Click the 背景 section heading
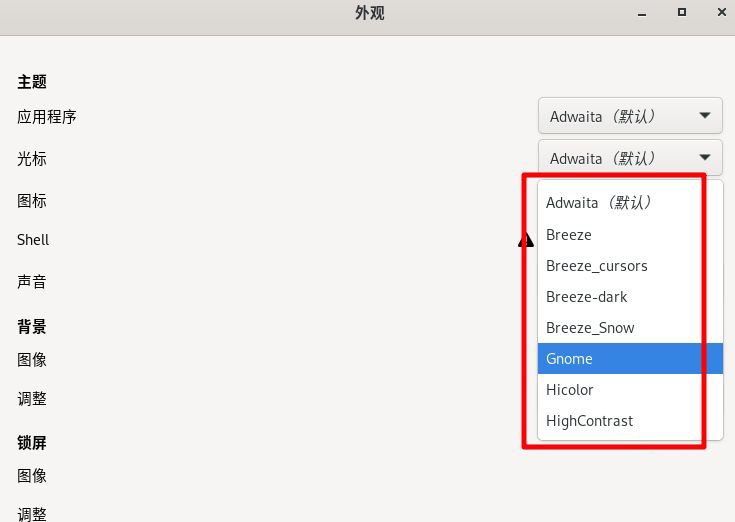The width and height of the screenshot is (735, 522). (32, 326)
